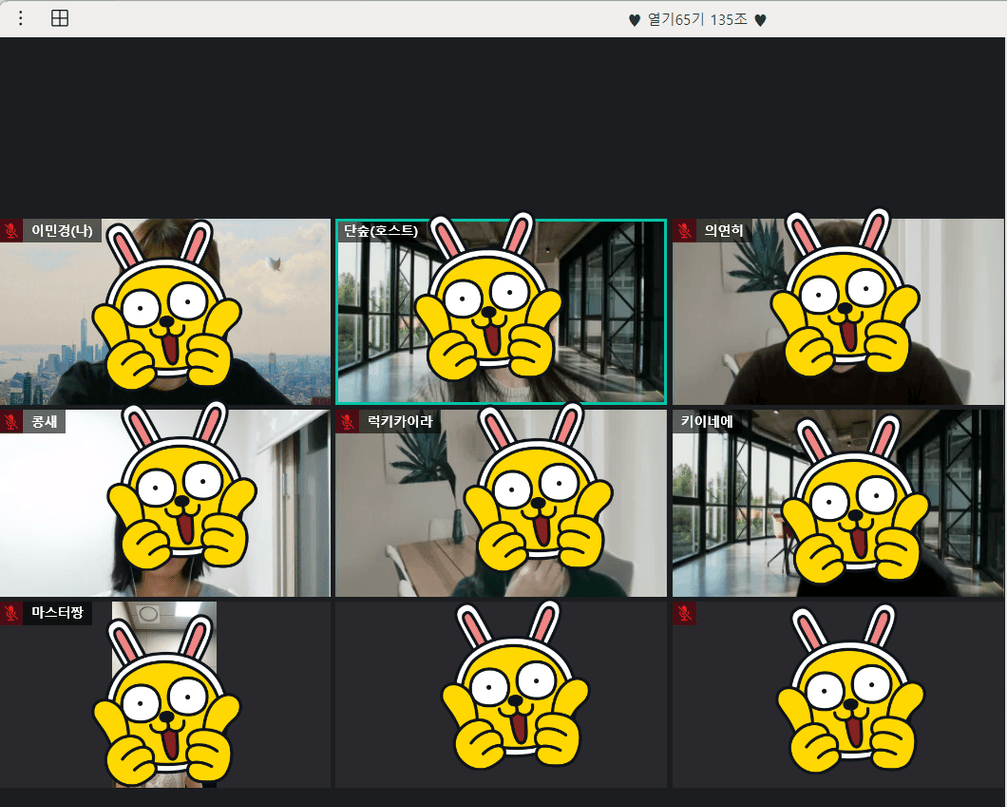Image resolution: width=1007 pixels, height=807 pixels.
Task: Click the 럭키카이라 name label
Action: click(400, 422)
